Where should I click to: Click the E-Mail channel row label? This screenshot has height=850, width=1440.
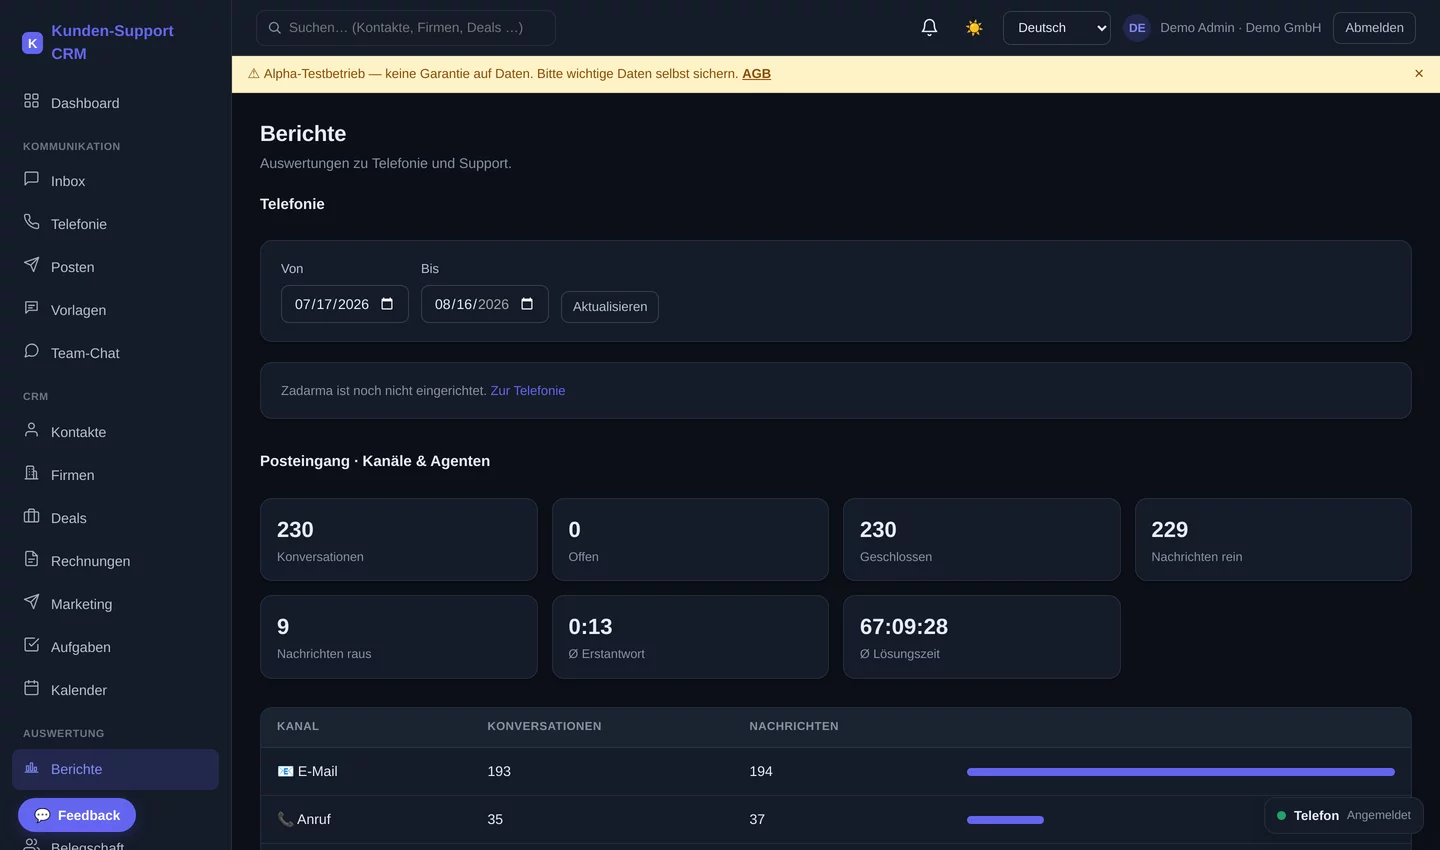(317, 771)
